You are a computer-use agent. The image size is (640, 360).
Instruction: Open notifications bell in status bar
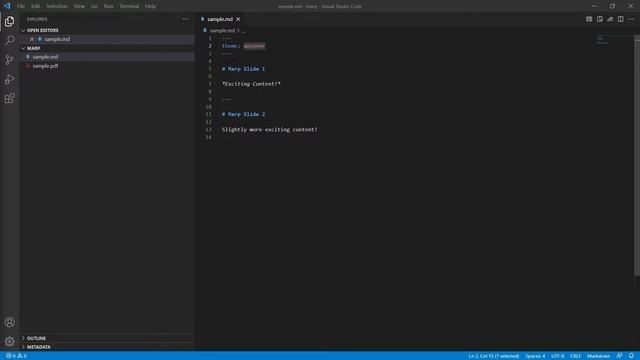tap(631, 356)
